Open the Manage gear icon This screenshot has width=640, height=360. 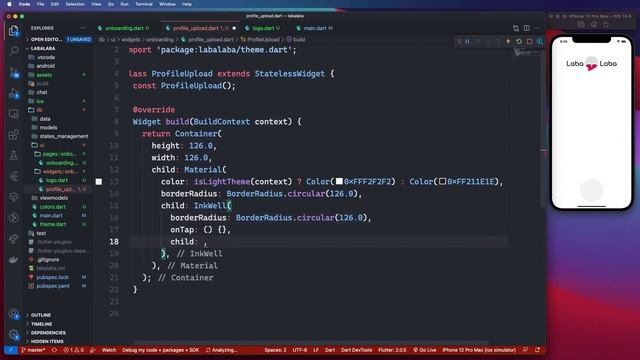pos(13,335)
